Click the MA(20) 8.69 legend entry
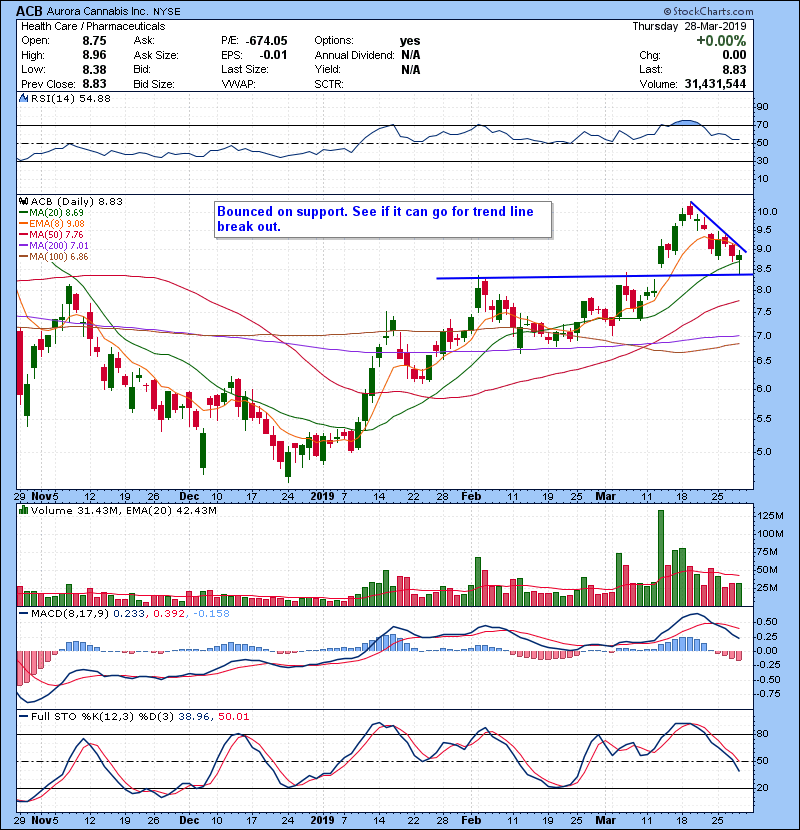The image size is (800, 830). pyautogui.click(x=56, y=212)
